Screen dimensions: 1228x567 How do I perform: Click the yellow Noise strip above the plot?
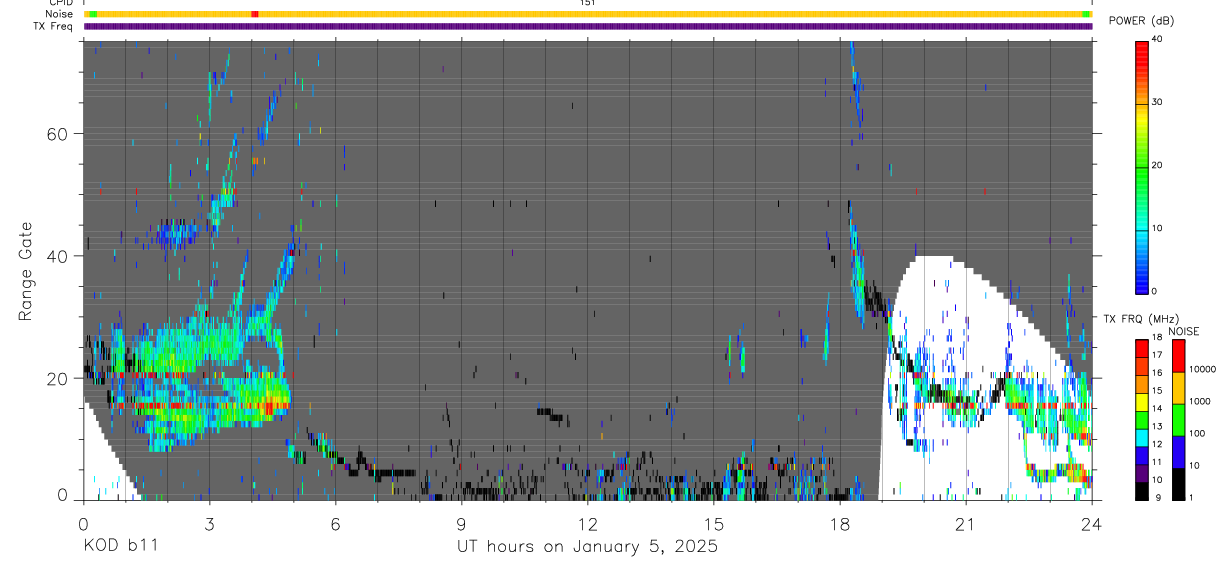point(587,14)
